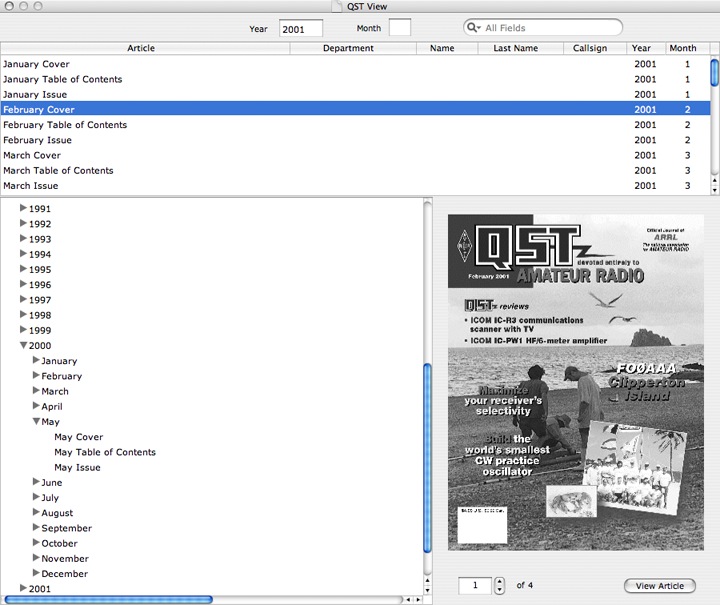Expand February under 2000

pyautogui.click(x=36, y=375)
